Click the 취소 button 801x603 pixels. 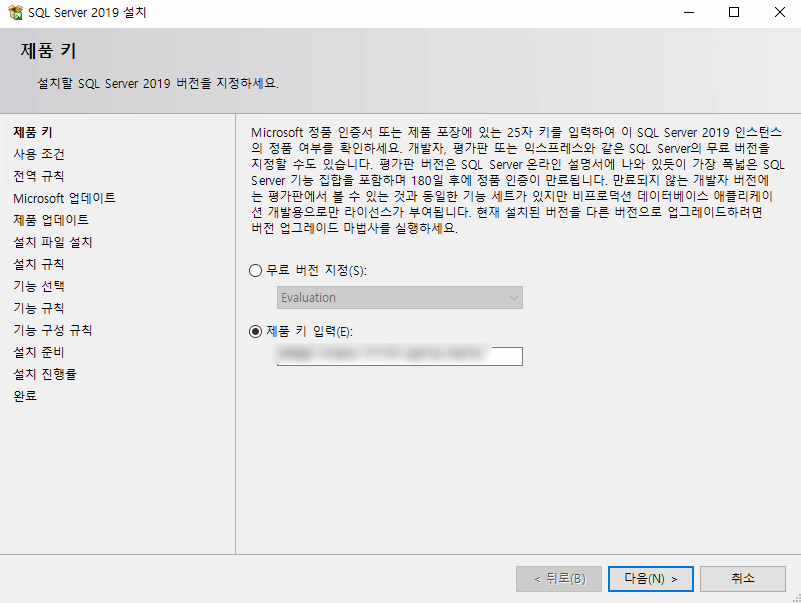[x=742, y=578]
